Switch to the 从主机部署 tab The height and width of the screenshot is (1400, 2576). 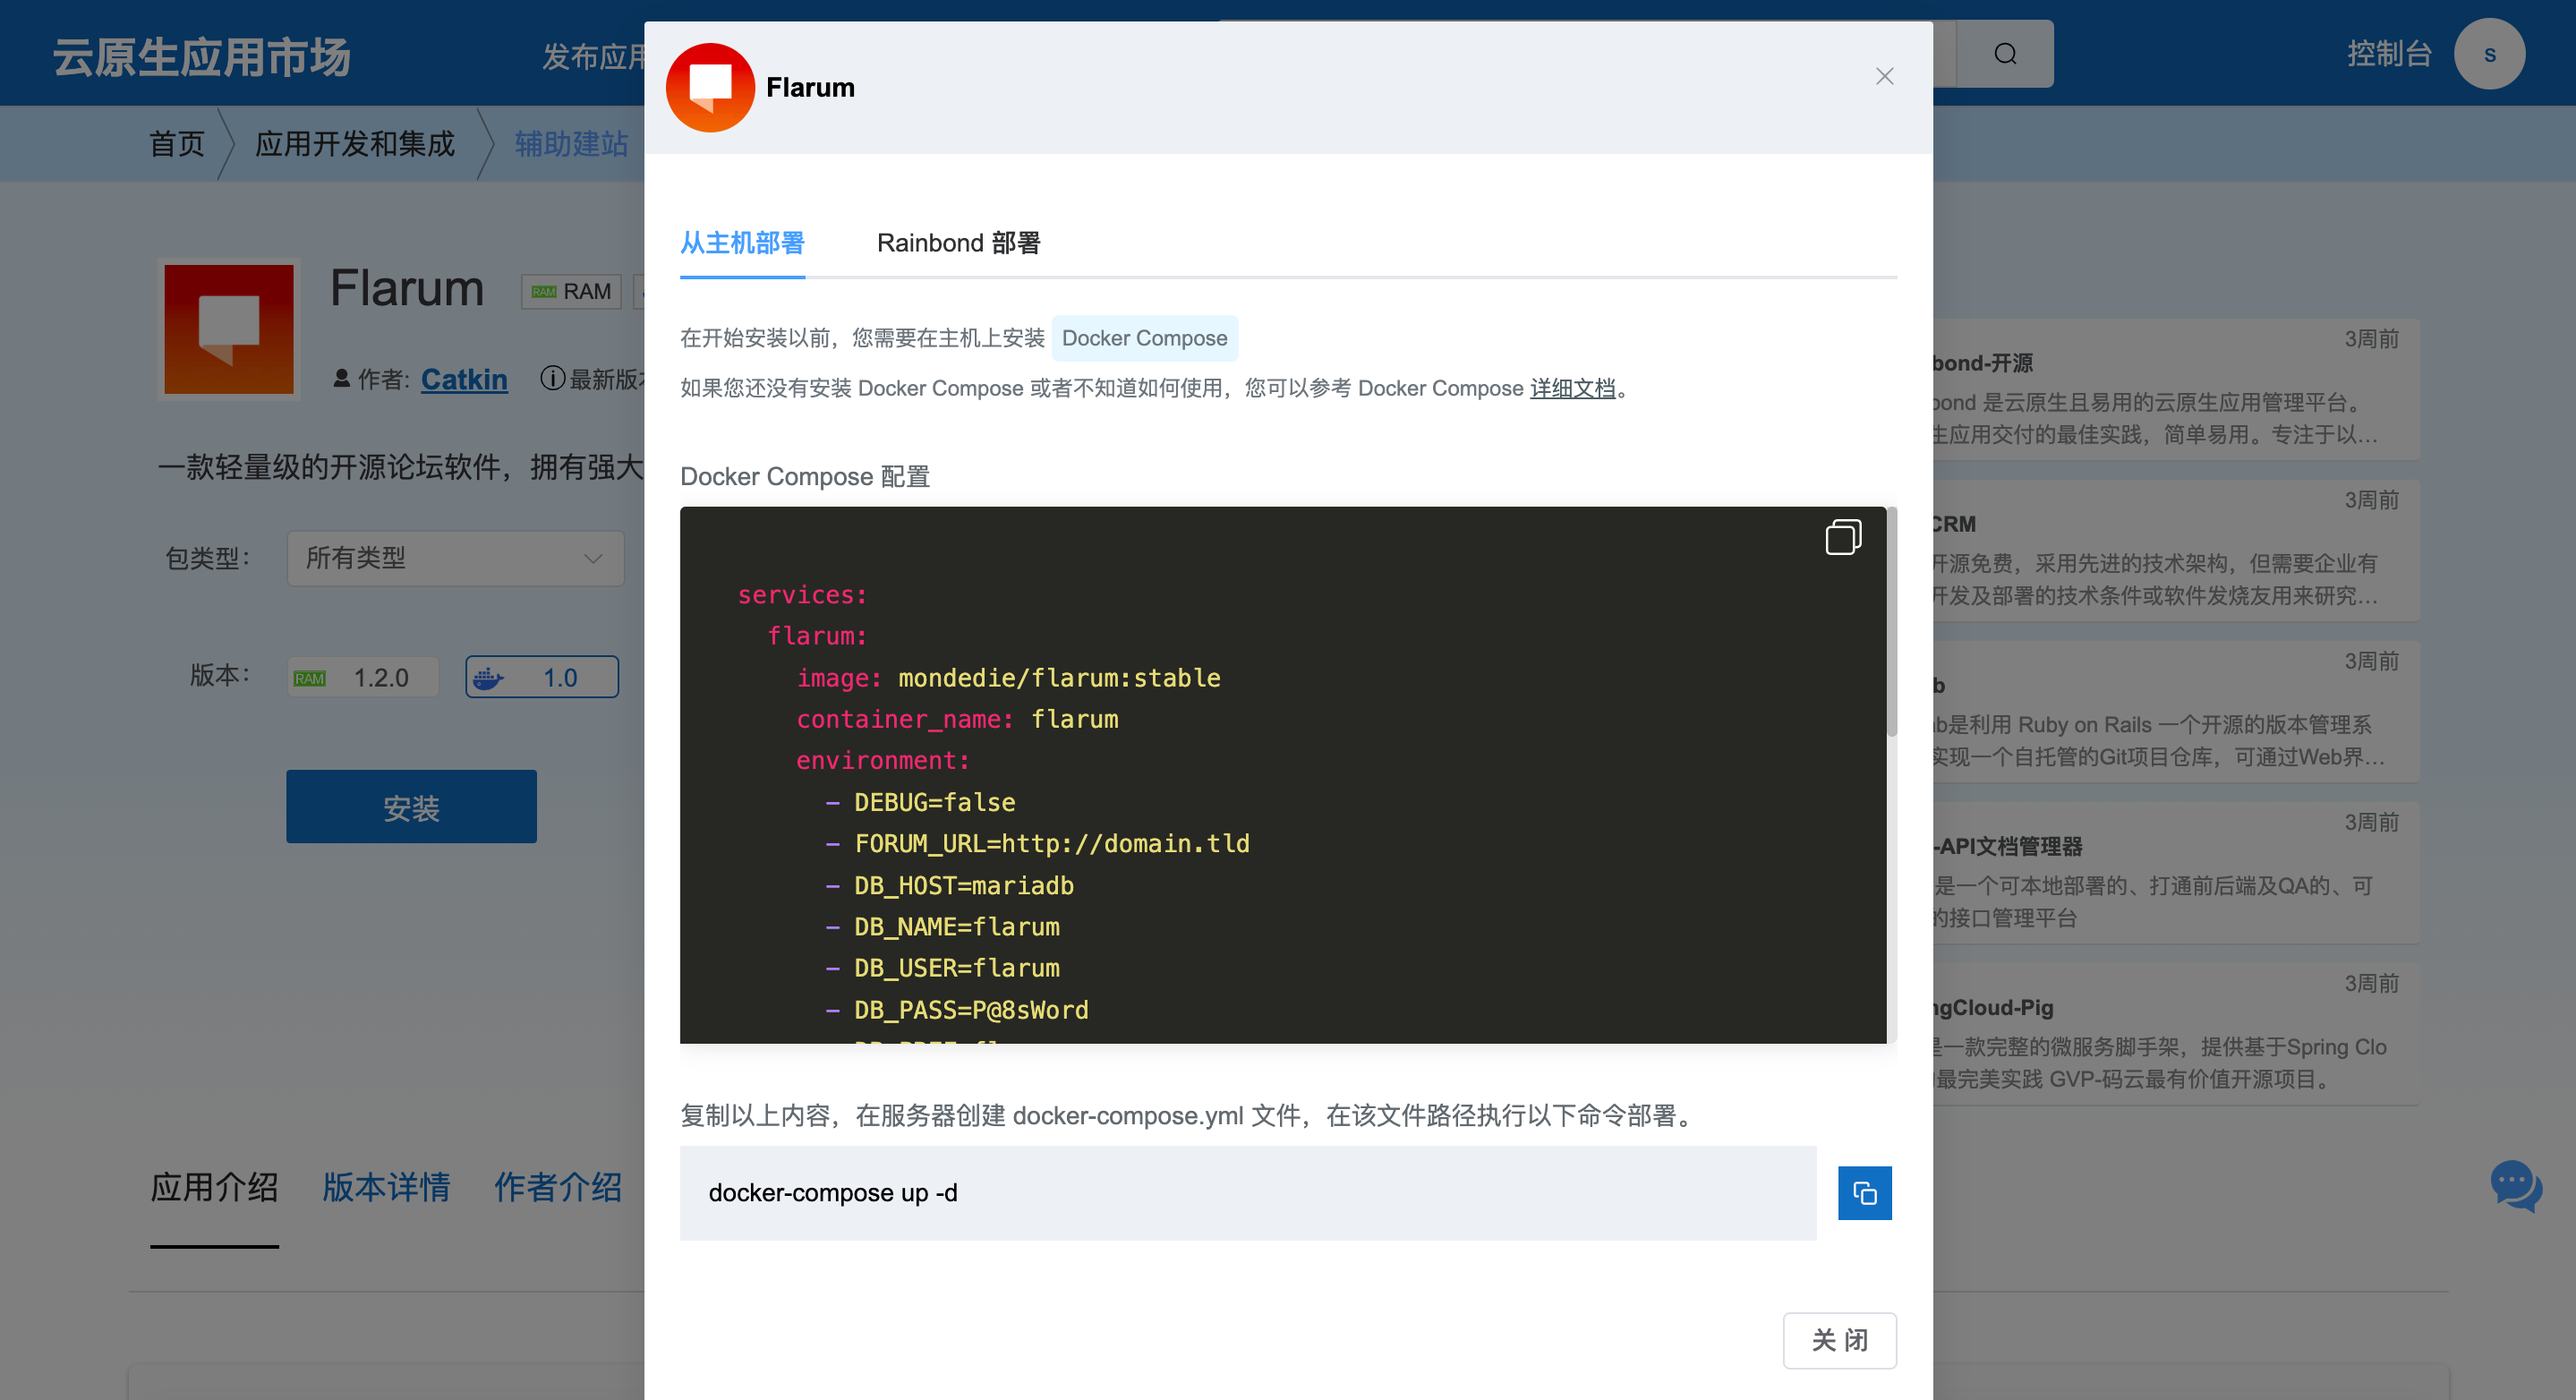742,243
